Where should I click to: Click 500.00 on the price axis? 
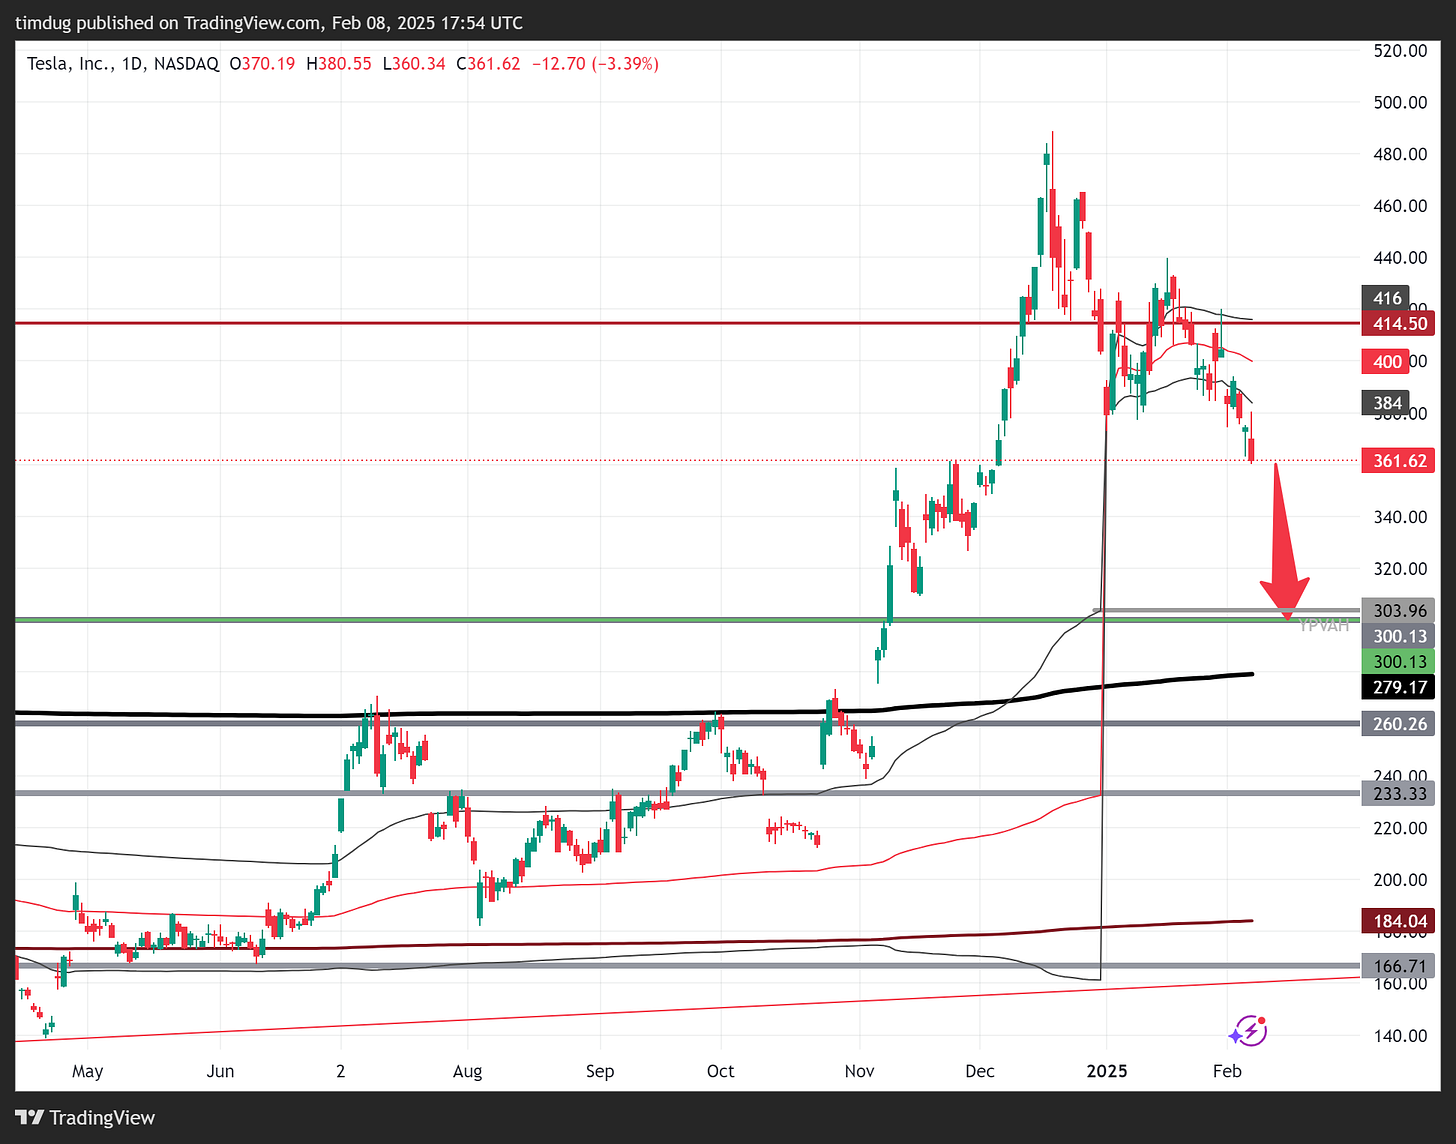[1400, 102]
